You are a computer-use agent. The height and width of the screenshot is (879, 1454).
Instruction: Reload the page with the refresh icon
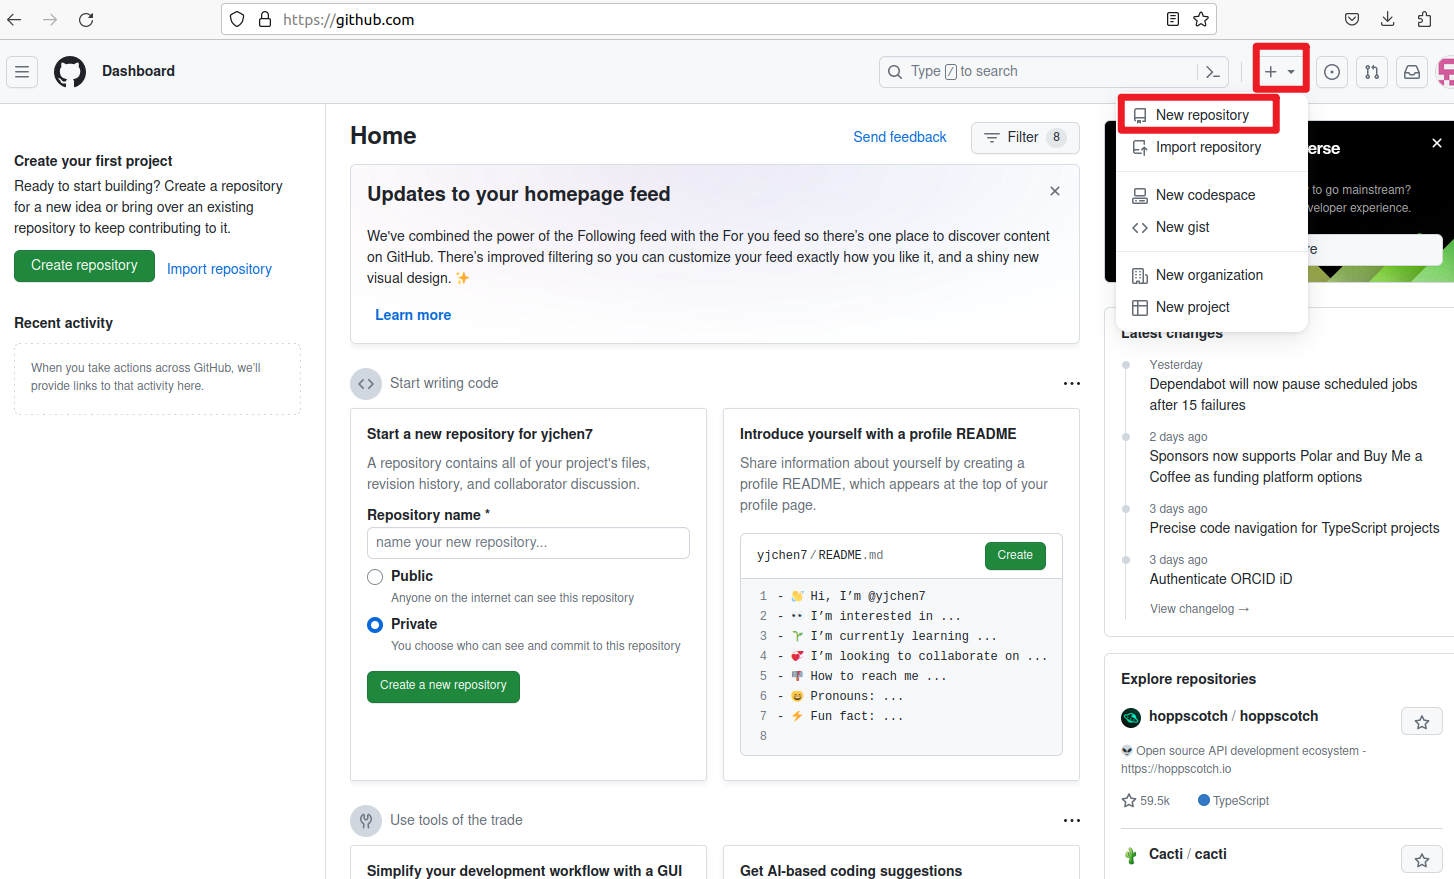(x=86, y=19)
